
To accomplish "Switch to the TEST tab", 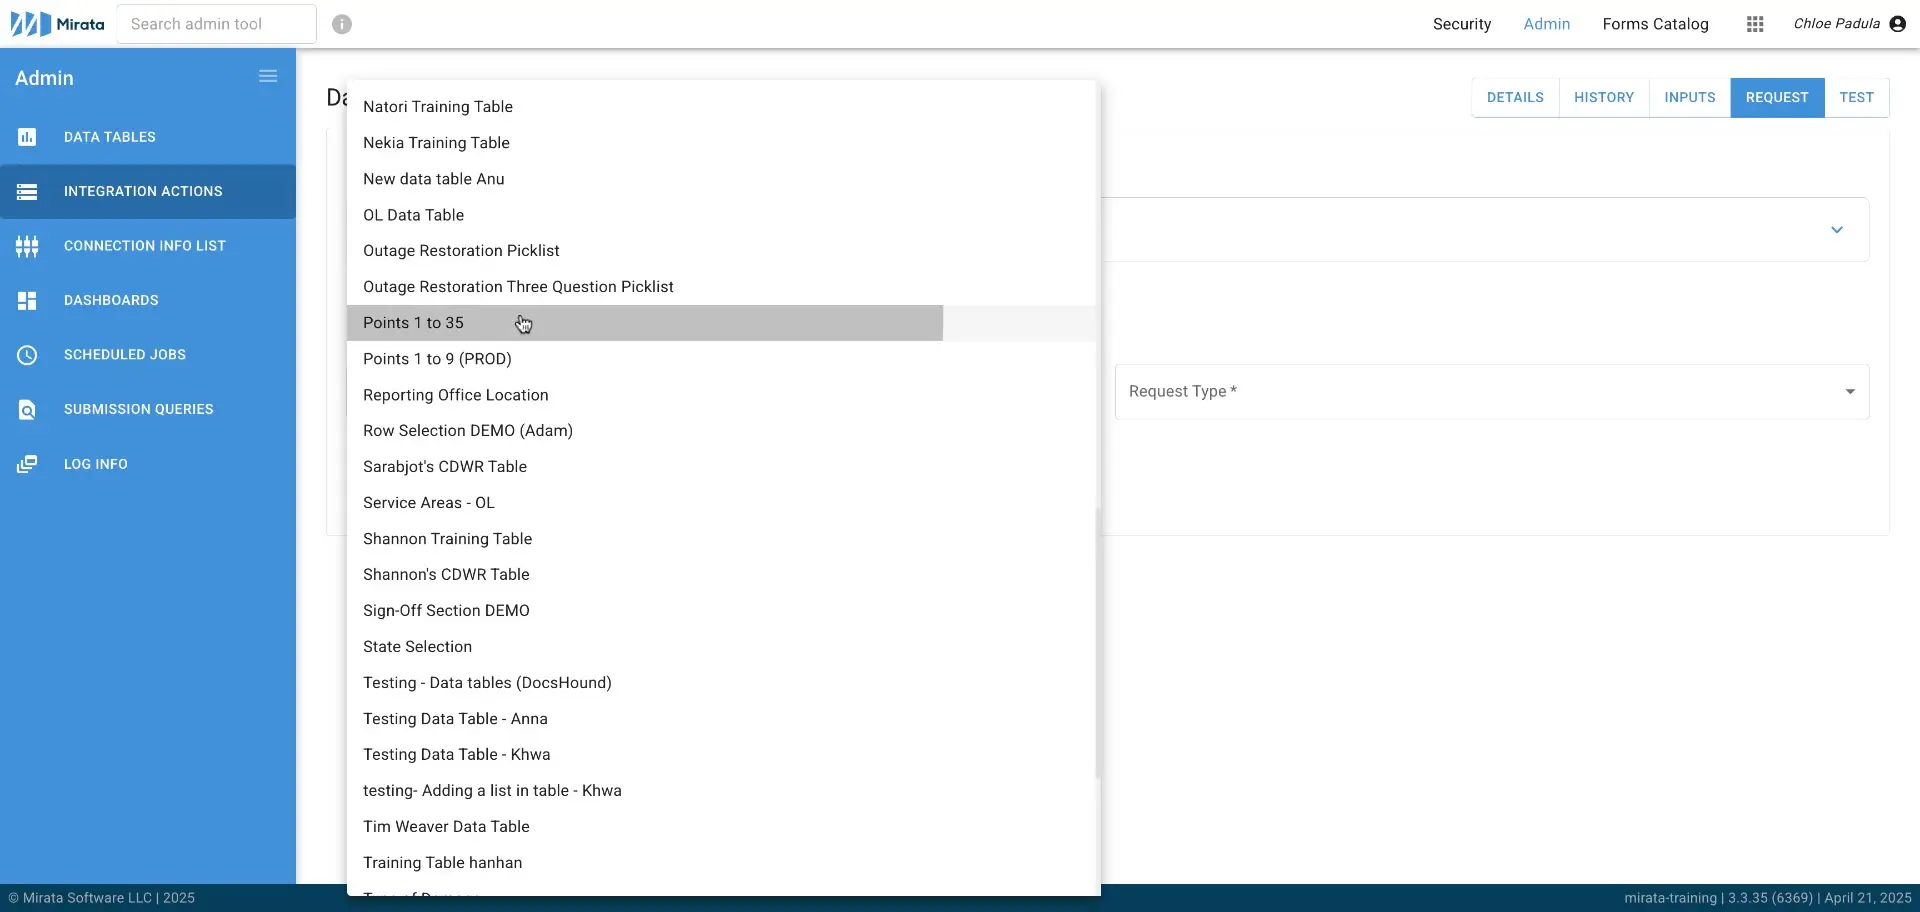I will click(x=1857, y=97).
